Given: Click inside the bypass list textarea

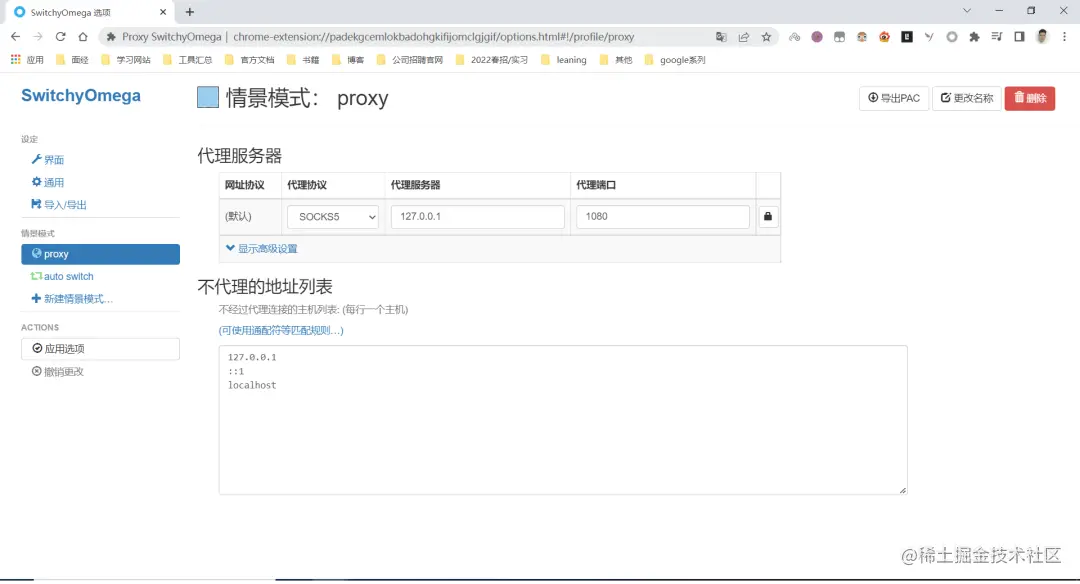Looking at the screenshot, I should pyautogui.click(x=563, y=420).
